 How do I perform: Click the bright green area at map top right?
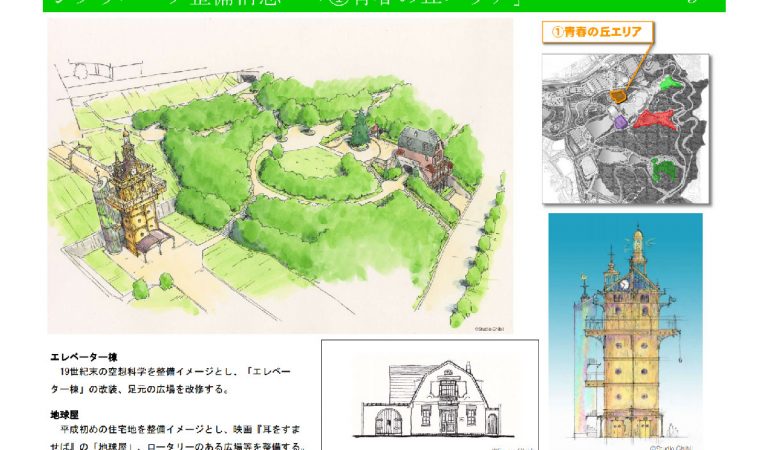[x=670, y=82]
